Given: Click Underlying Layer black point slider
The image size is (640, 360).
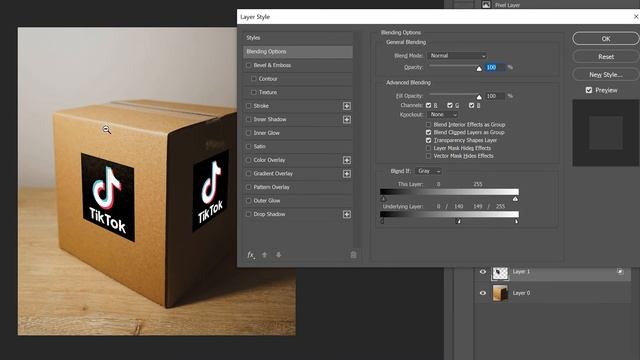Looking at the screenshot, I should point(382,221).
